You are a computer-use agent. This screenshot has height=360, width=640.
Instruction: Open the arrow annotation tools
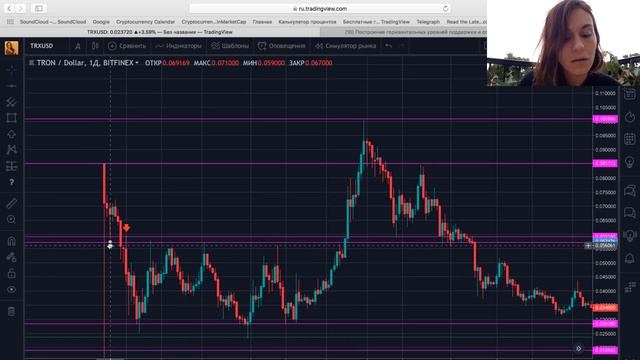(x=11, y=134)
